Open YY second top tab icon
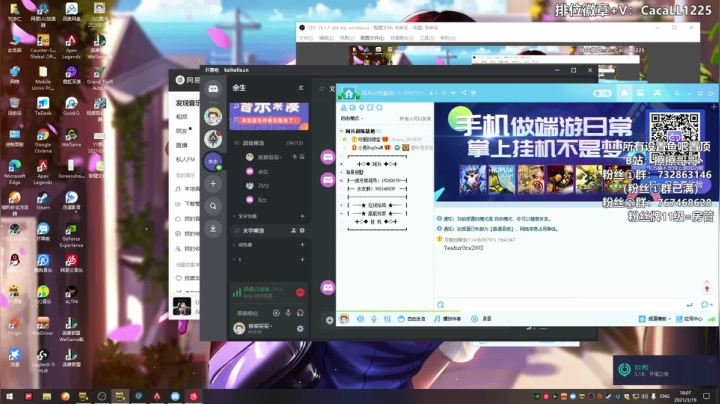The image size is (720, 404). pos(641,93)
